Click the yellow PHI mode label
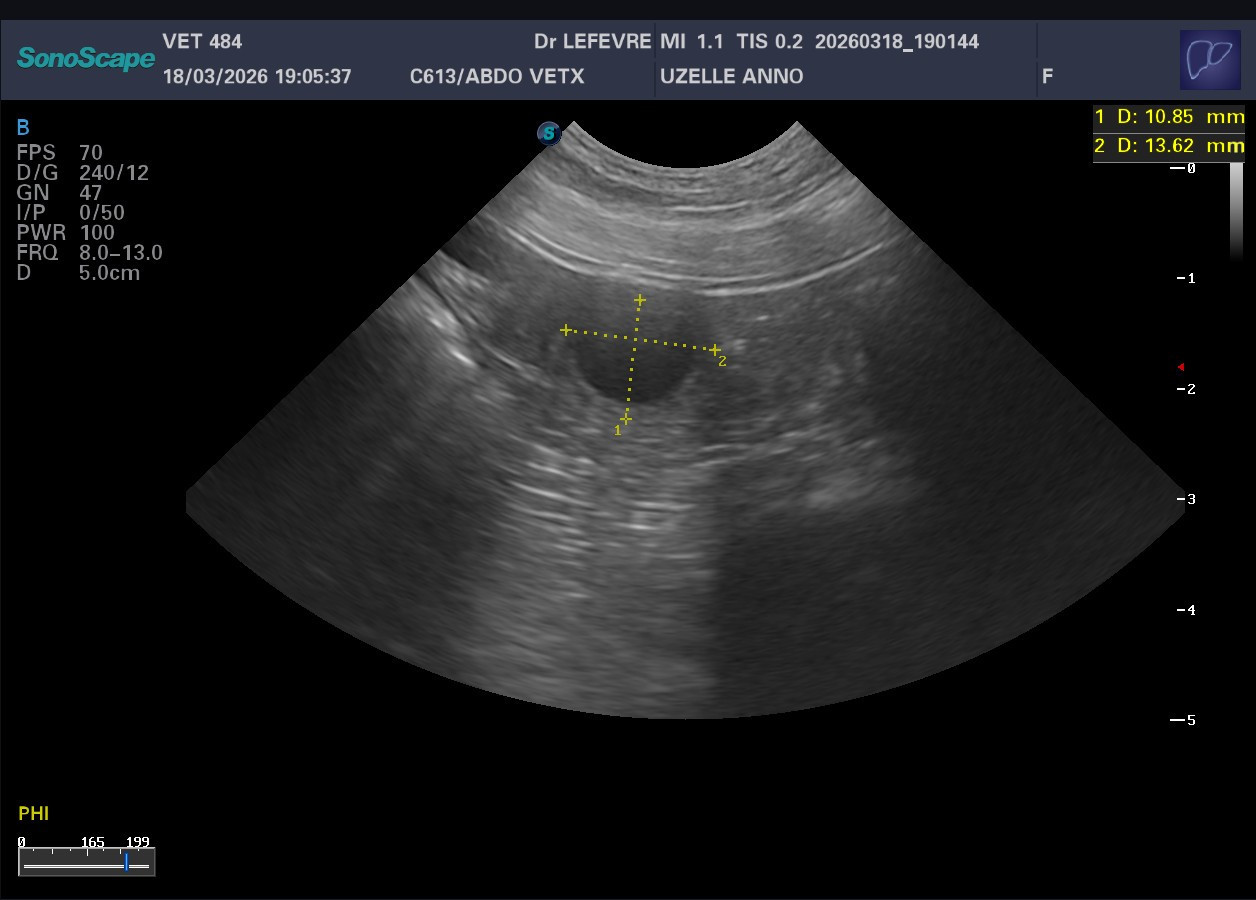The height and width of the screenshot is (900, 1256). pos(34,814)
